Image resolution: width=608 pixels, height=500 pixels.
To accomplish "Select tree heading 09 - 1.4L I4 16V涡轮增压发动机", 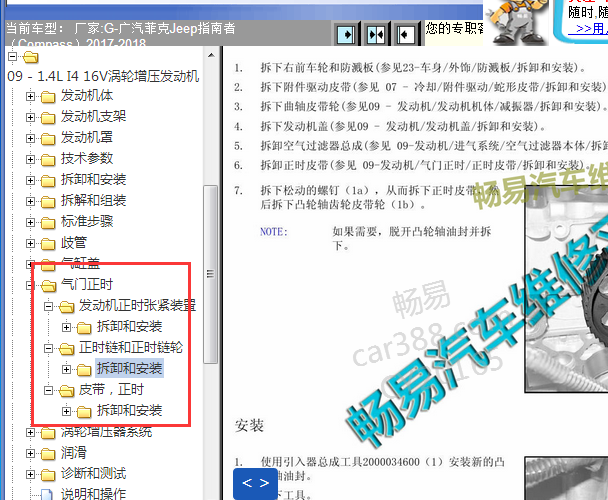I will click(x=103, y=76).
